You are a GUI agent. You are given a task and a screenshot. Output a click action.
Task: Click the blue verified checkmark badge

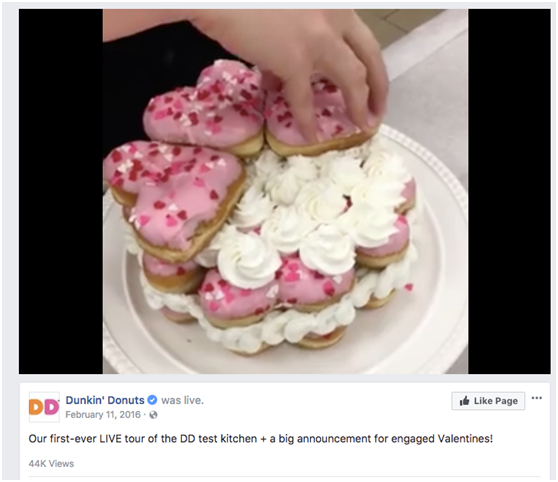[152, 400]
